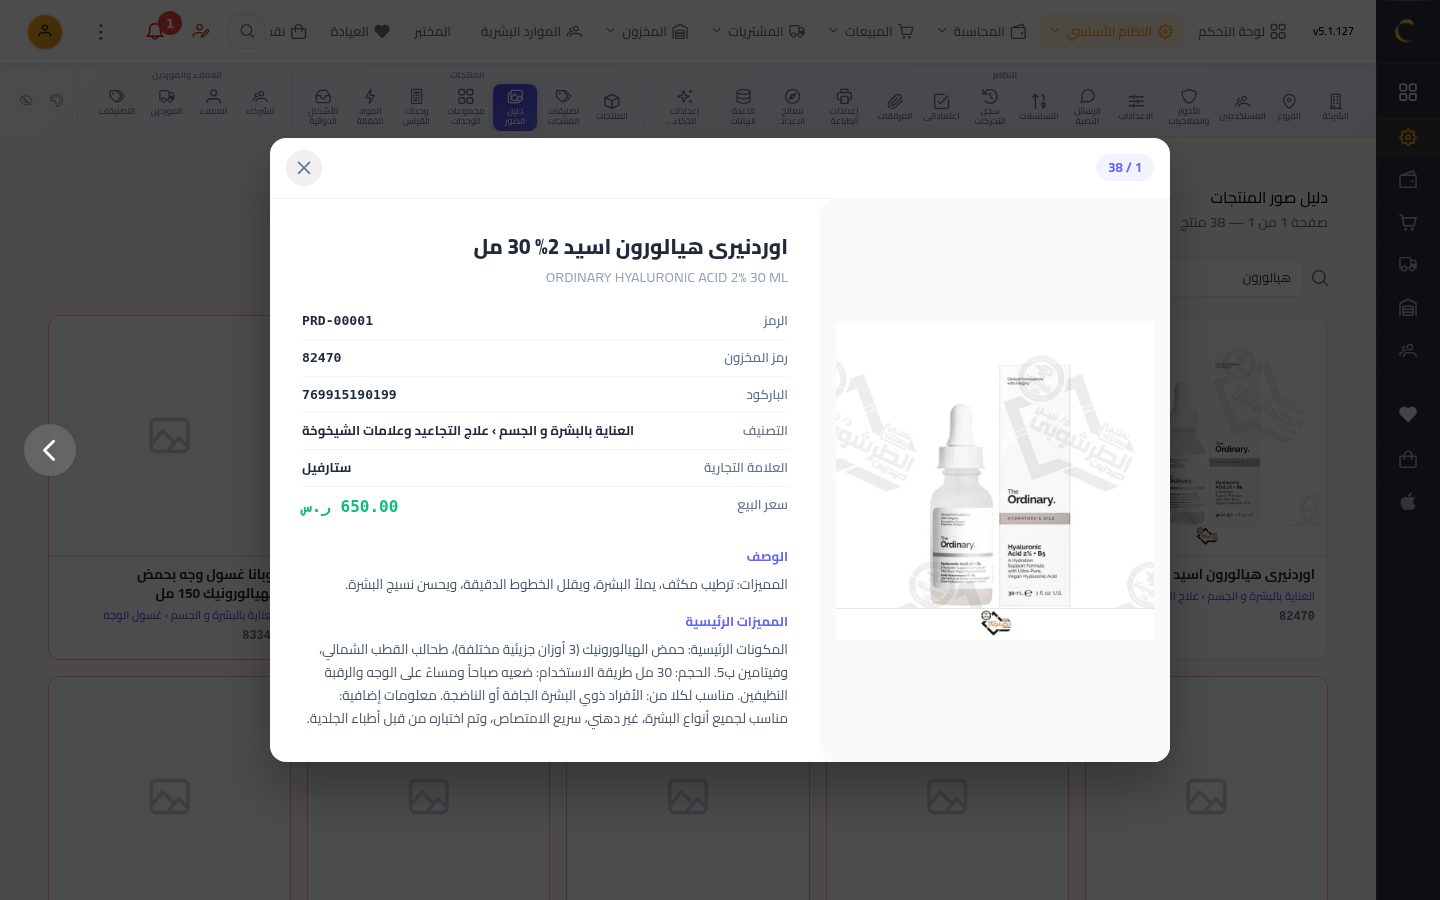Toggle the ribbon visibility eye icon
The height and width of the screenshot is (900, 1440).
tap(26, 100)
